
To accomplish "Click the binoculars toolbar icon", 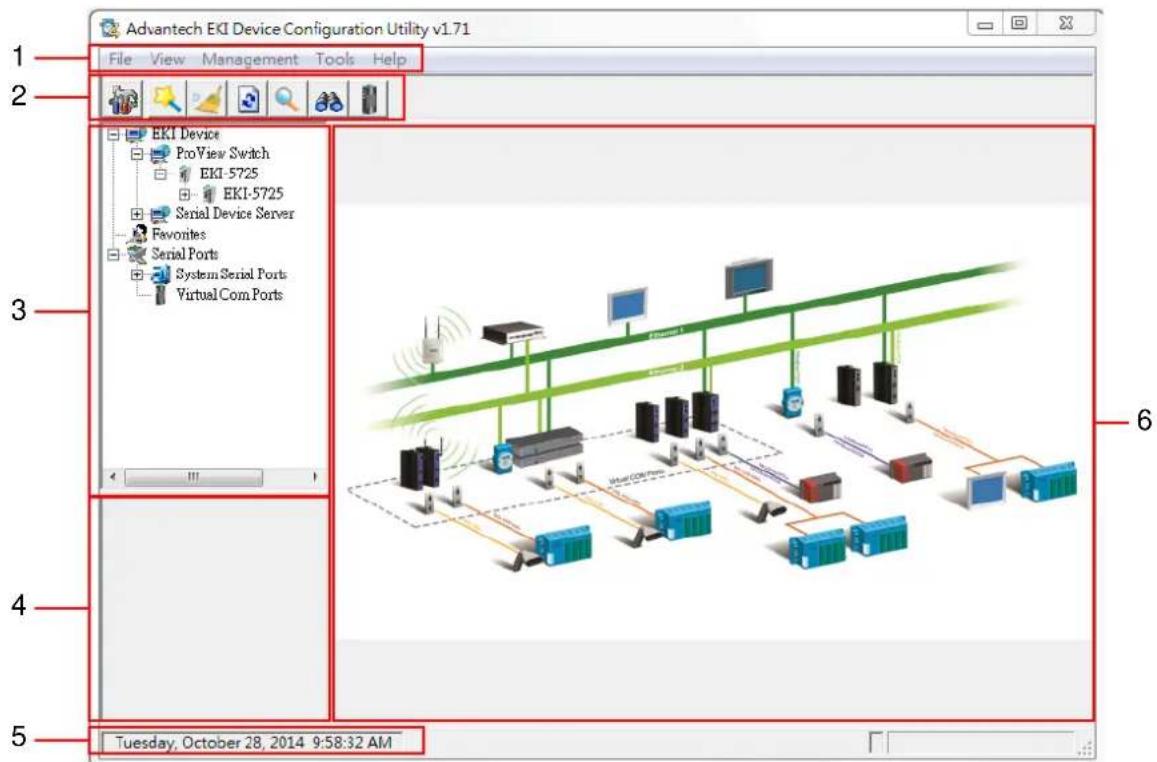I will click(x=328, y=100).
